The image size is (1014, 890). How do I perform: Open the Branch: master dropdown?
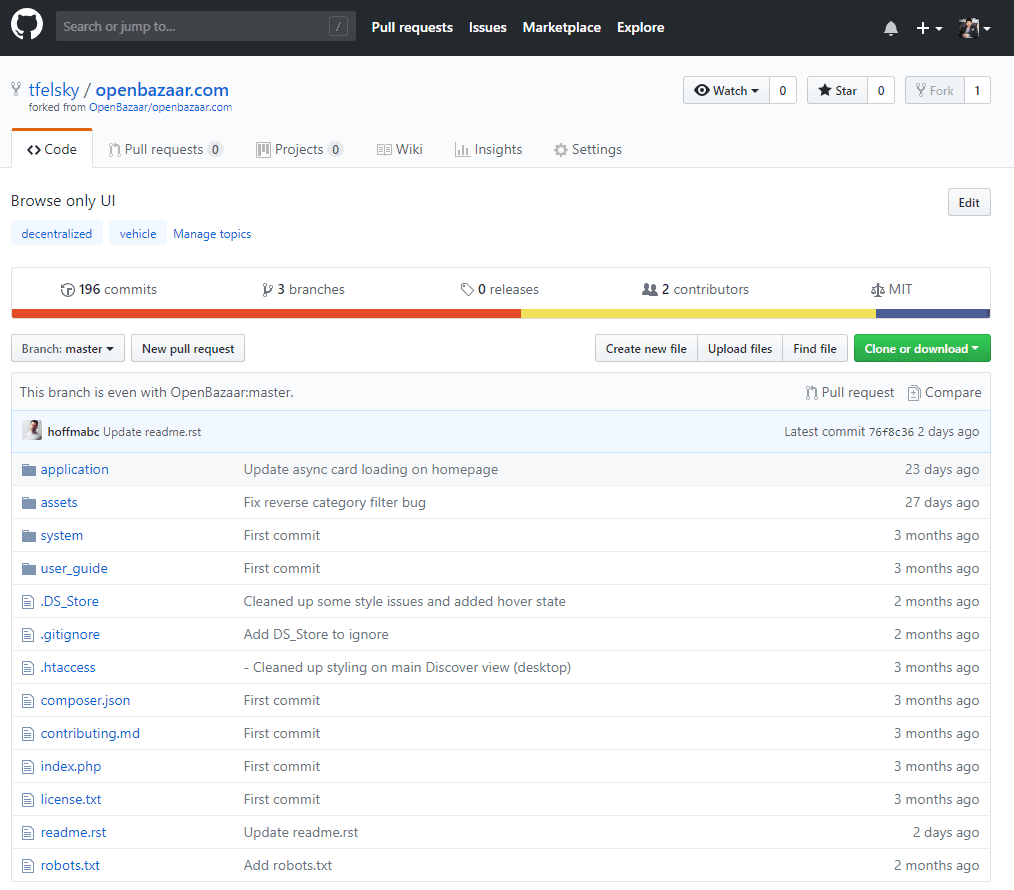pyautogui.click(x=68, y=349)
